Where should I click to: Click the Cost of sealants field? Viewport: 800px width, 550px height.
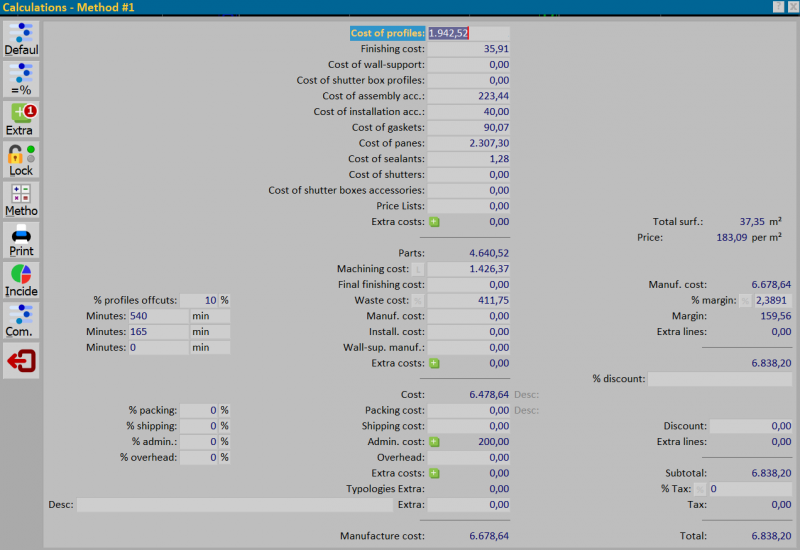[x=468, y=159]
